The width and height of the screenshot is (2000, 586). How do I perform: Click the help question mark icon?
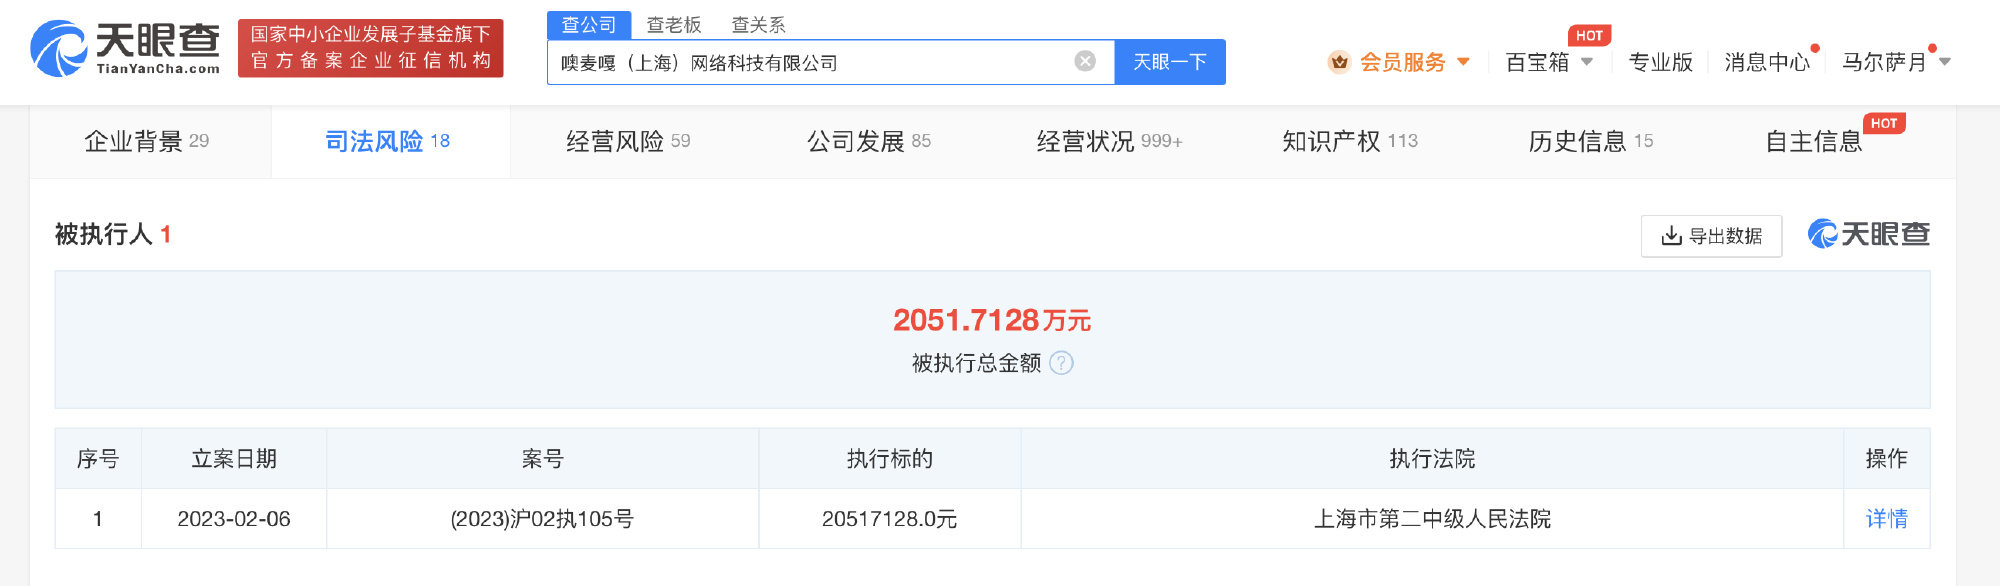pyautogui.click(x=1062, y=363)
